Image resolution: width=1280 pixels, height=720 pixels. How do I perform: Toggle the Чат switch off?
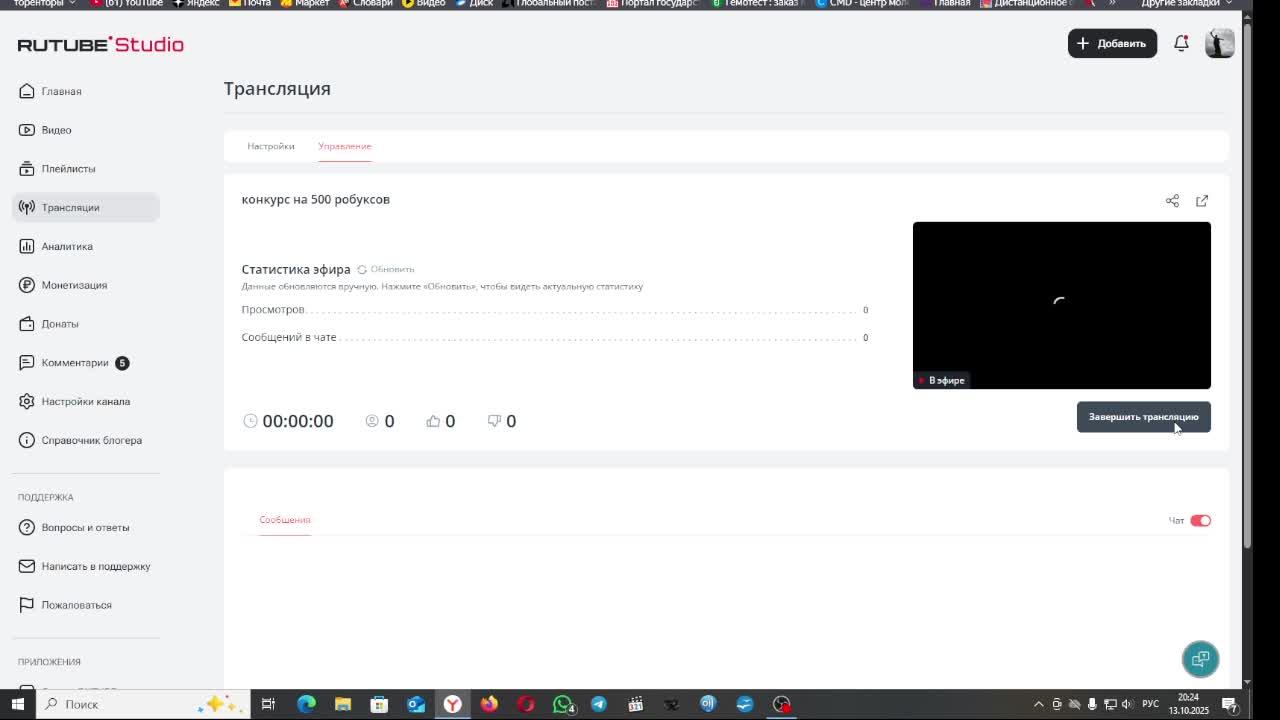tap(1201, 520)
